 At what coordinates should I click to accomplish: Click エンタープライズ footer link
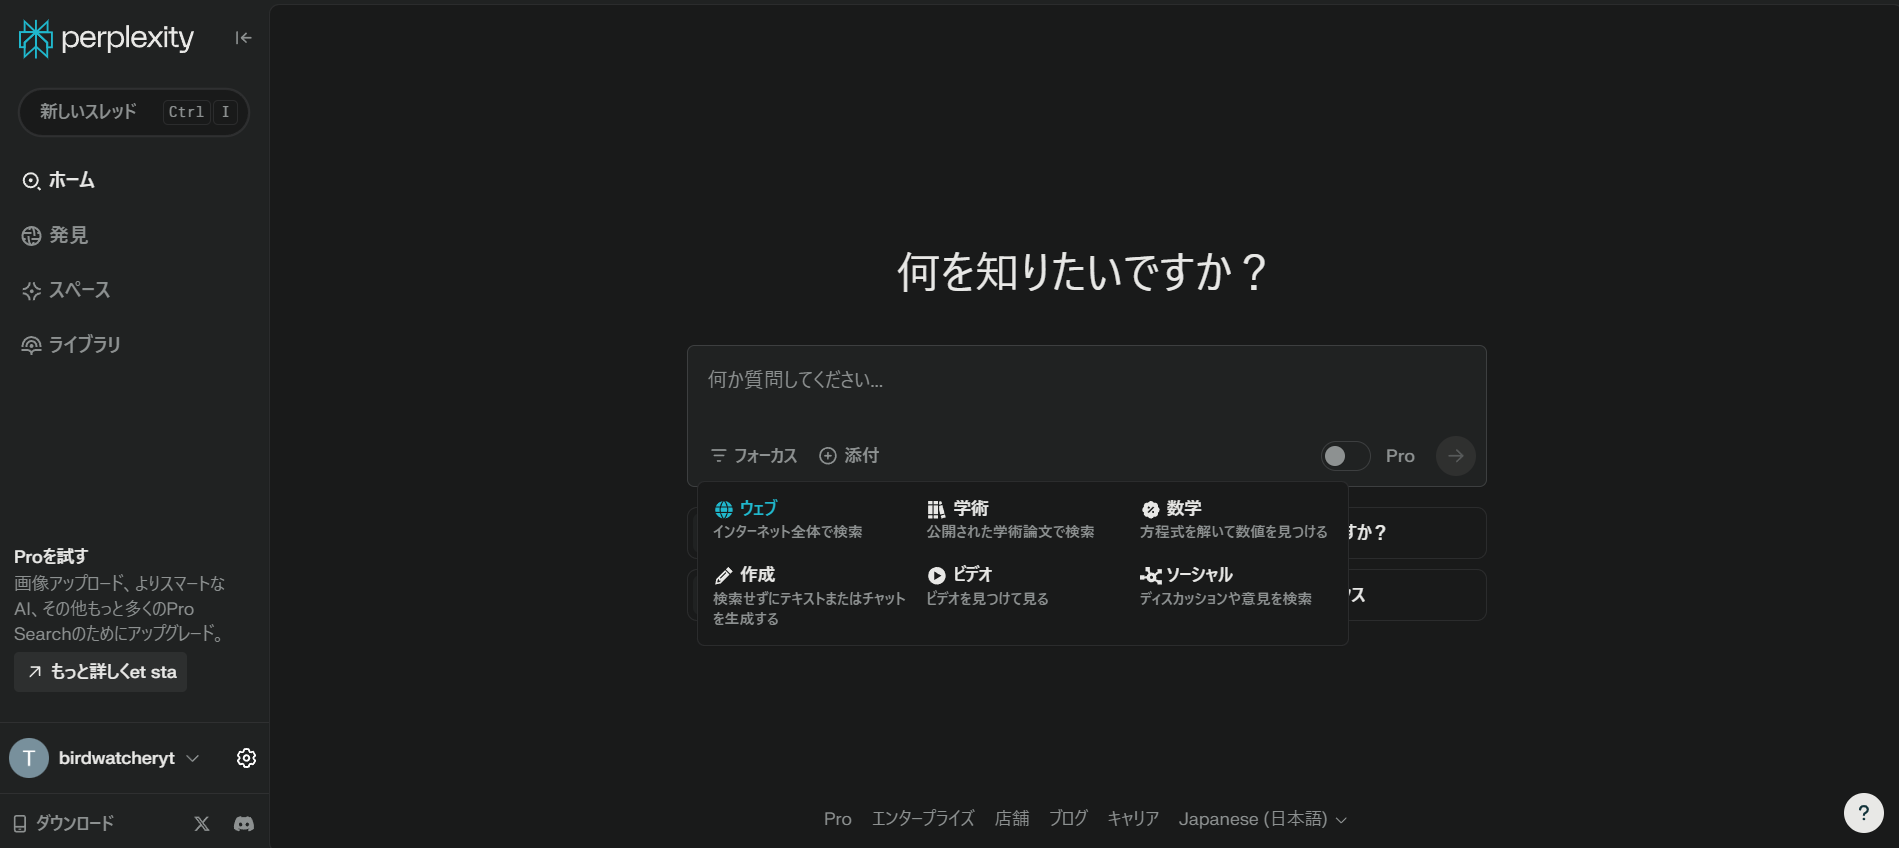click(x=923, y=819)
